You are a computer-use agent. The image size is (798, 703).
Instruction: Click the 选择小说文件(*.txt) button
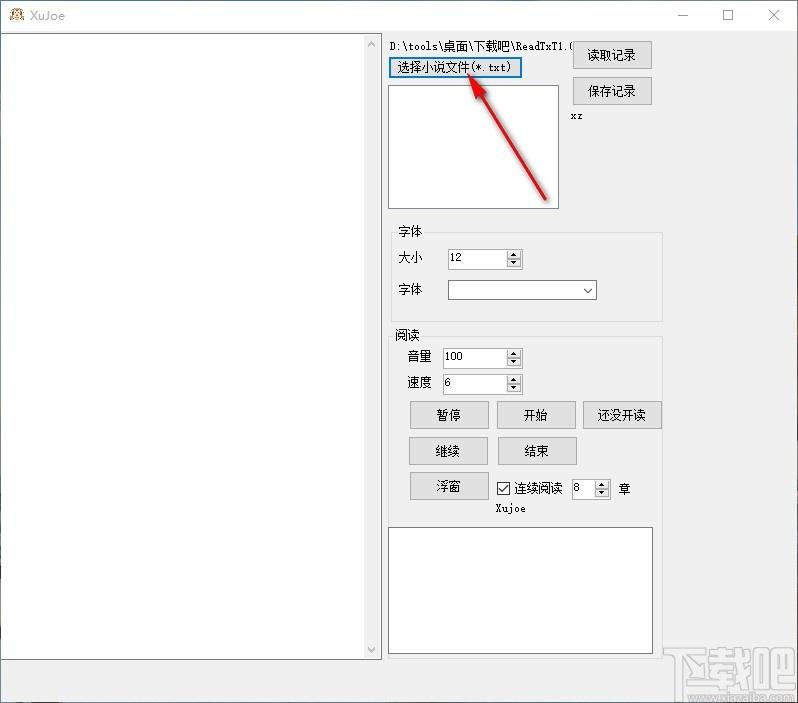455,68
